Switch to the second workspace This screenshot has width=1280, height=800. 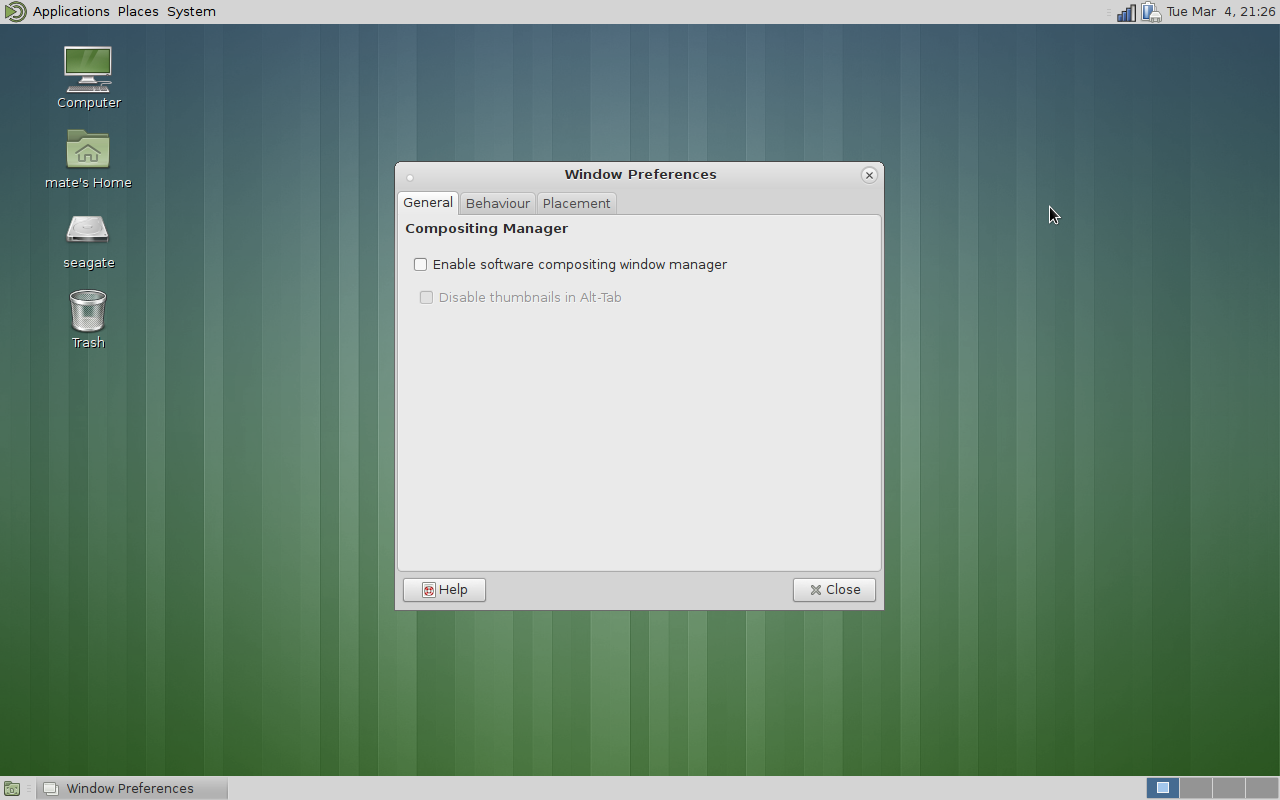point(1196,788)
